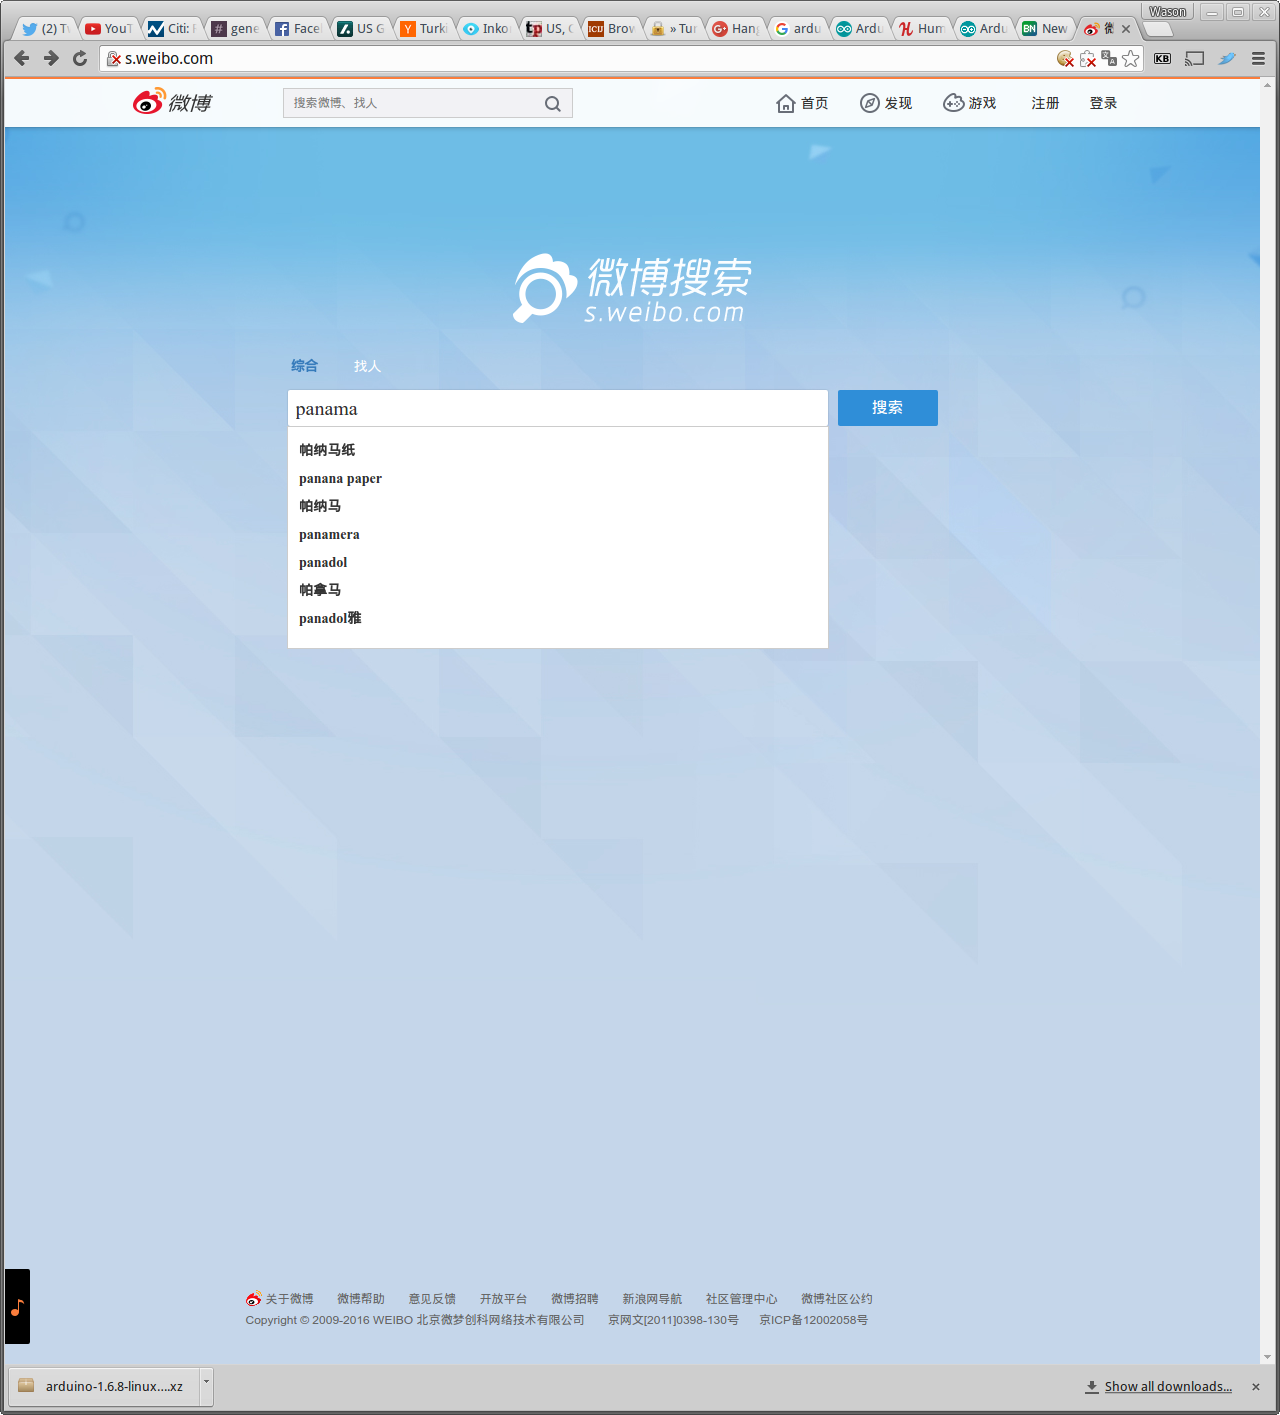
Task: Open the 微博帮助 footer link
Action: coord(361,1299)
